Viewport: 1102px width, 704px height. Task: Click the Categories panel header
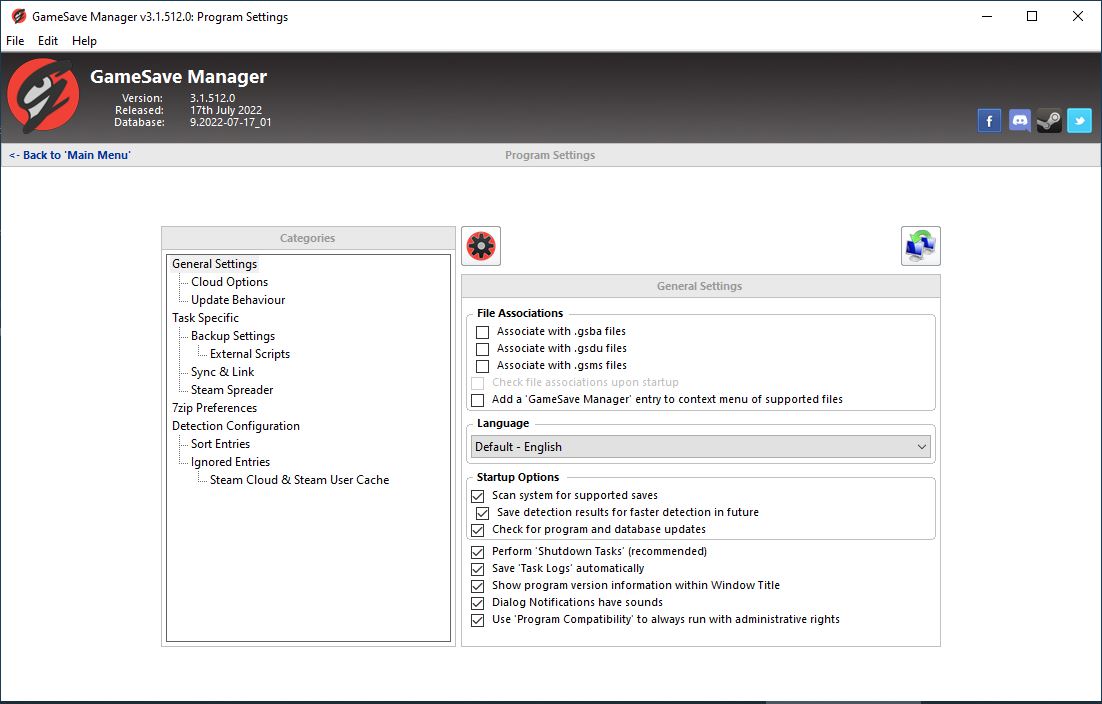pyautogui.click(x=308, y=238)
